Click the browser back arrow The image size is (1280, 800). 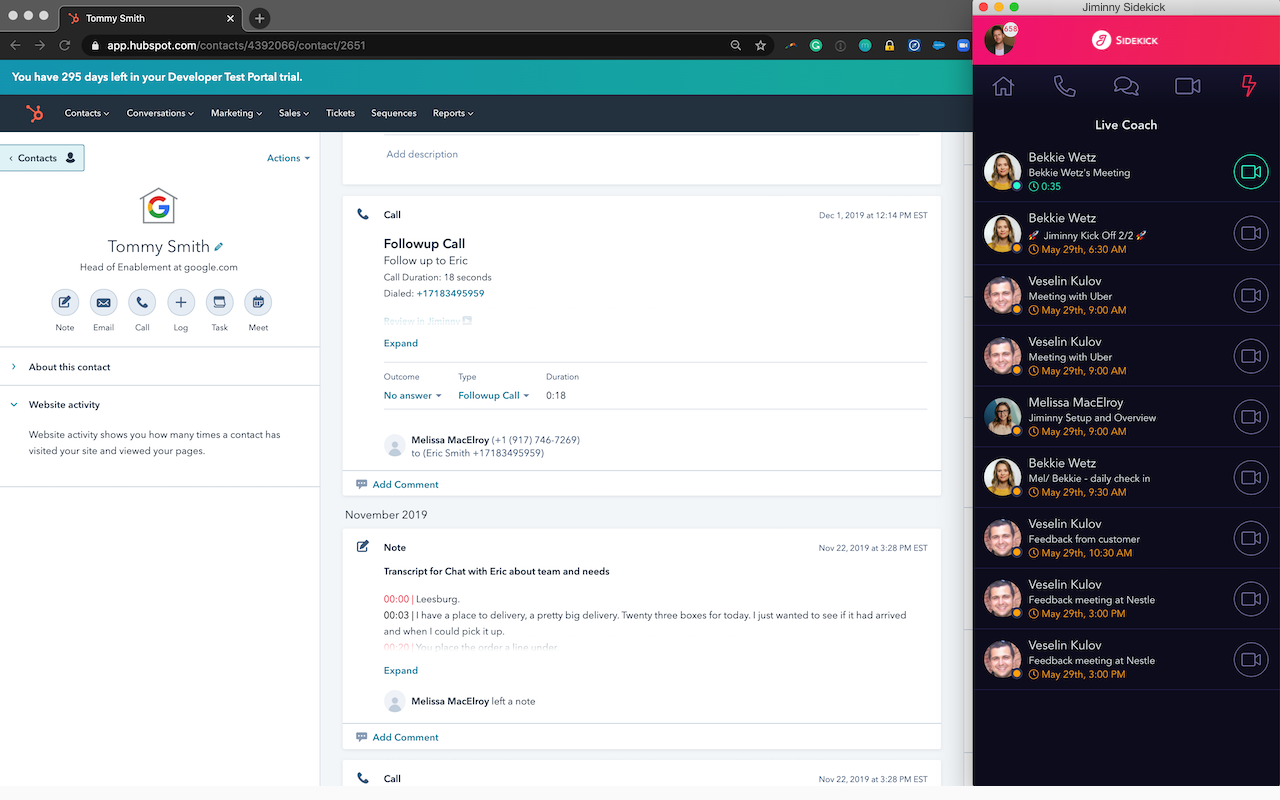pyautogui.click(x=15, y=45)
